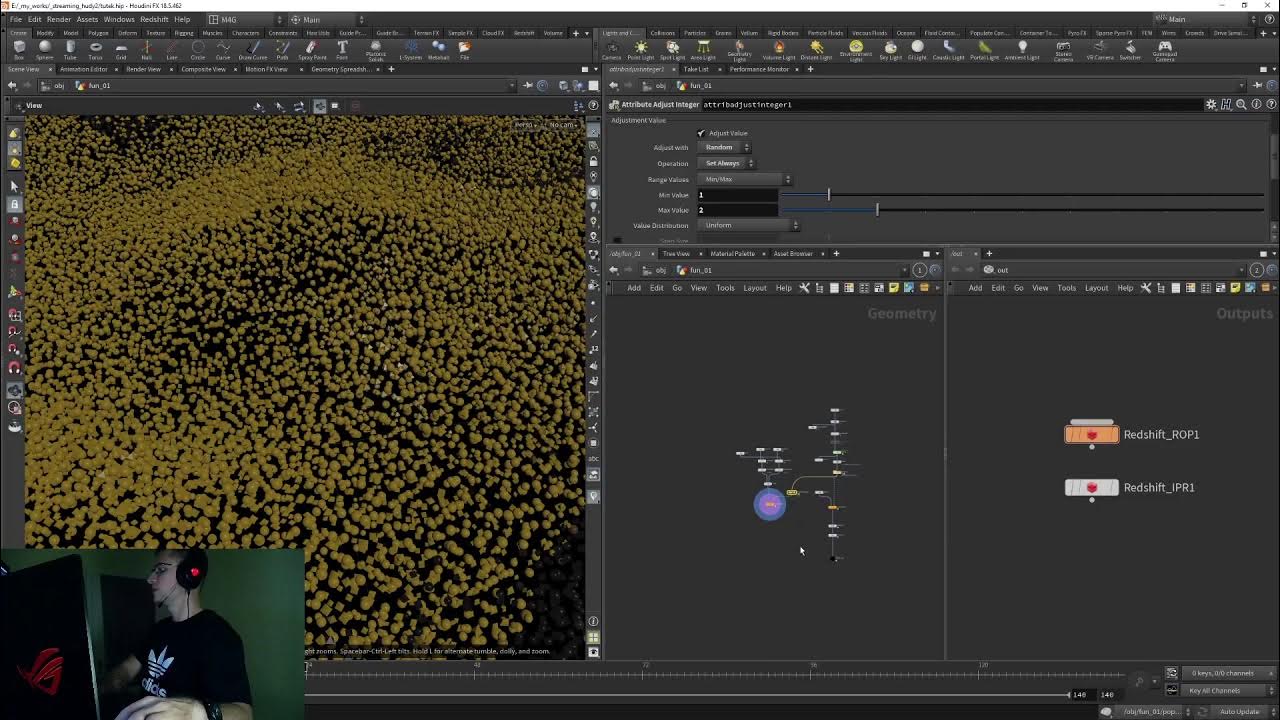Open the Render menu
Screen dimensions: 1280x720
tap(59, 19)
